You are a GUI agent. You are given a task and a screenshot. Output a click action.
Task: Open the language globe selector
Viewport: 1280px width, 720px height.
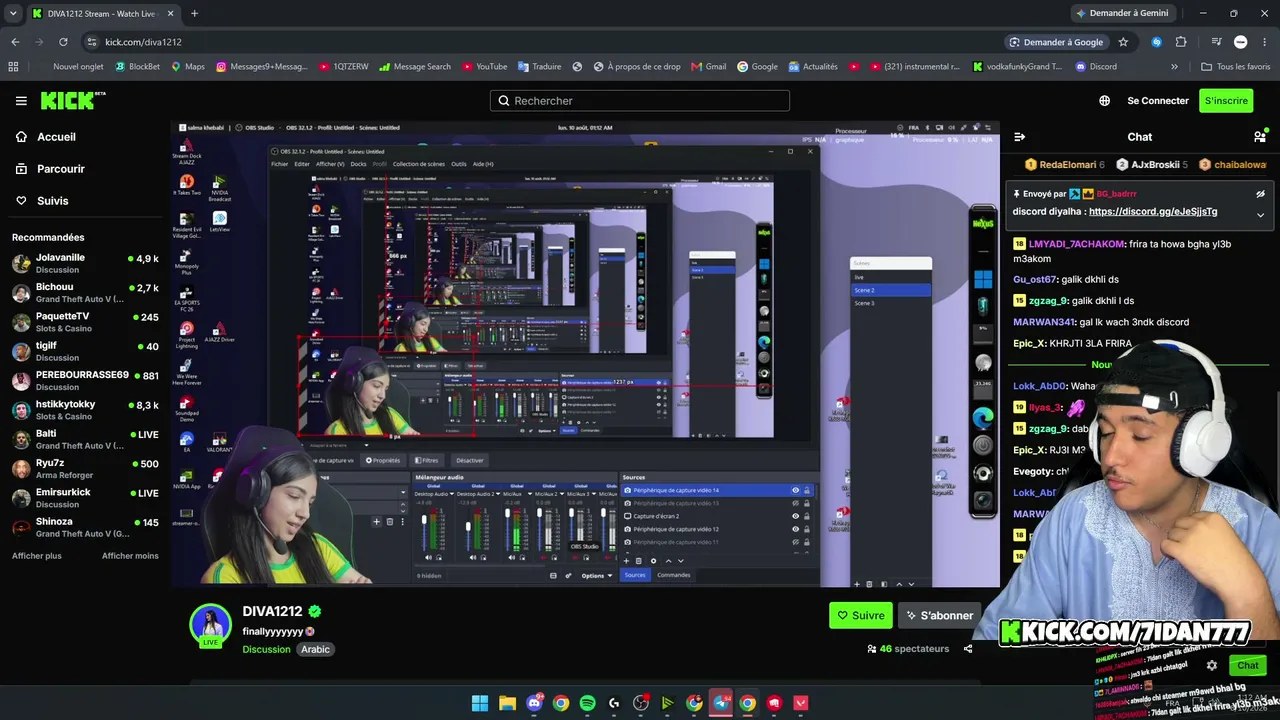click(1104, 101)
